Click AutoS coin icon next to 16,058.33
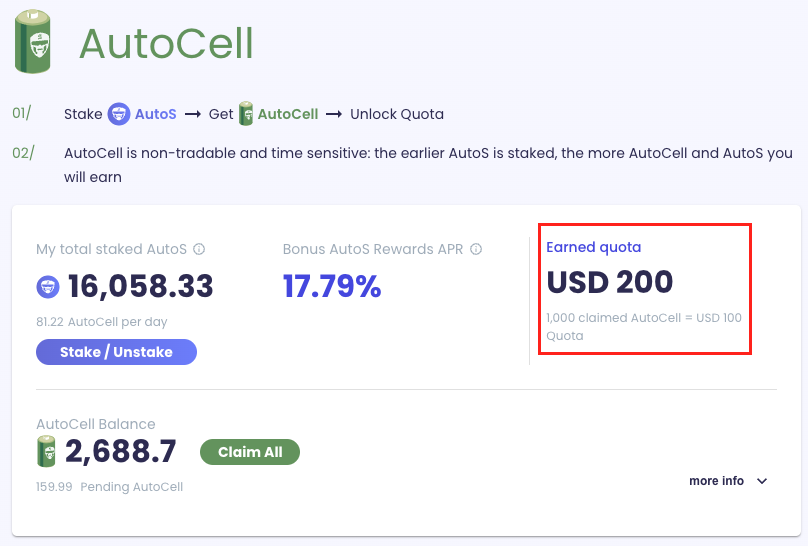Screen dimensions: 808x546 pos(48,288)
